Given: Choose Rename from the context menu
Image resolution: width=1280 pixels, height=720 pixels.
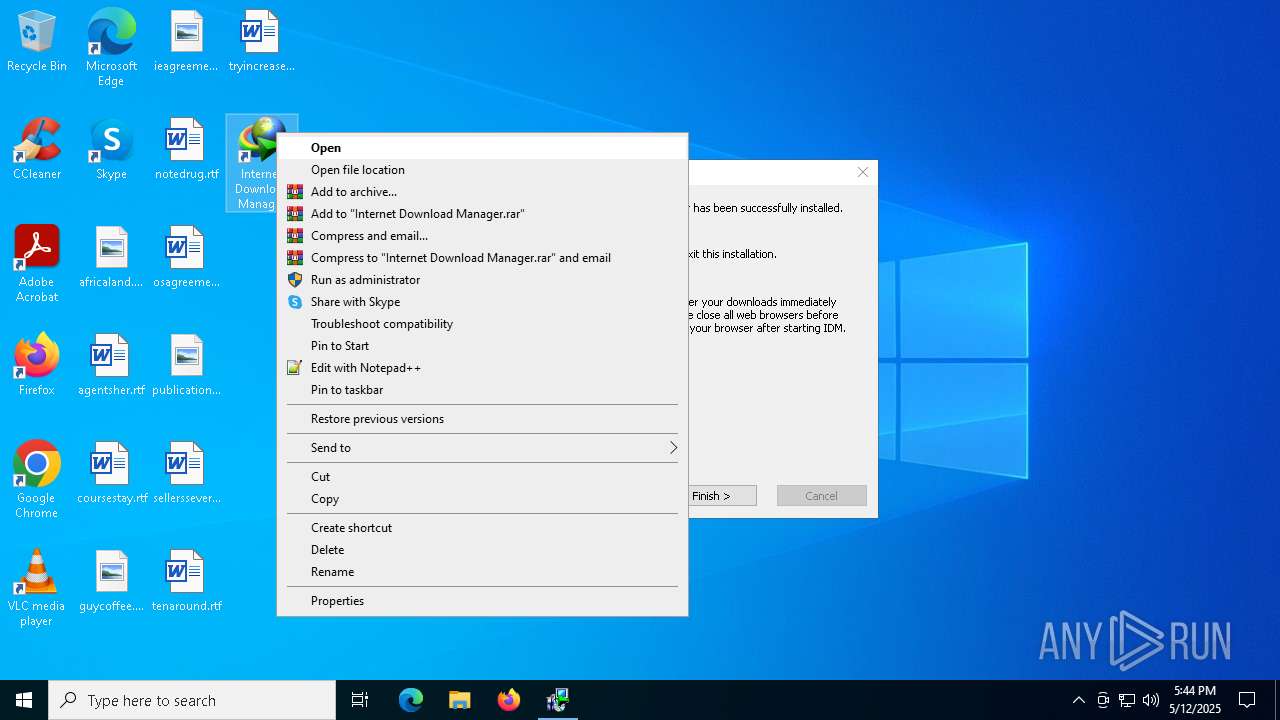Looking at the screenshot, I should pos(482,572).
